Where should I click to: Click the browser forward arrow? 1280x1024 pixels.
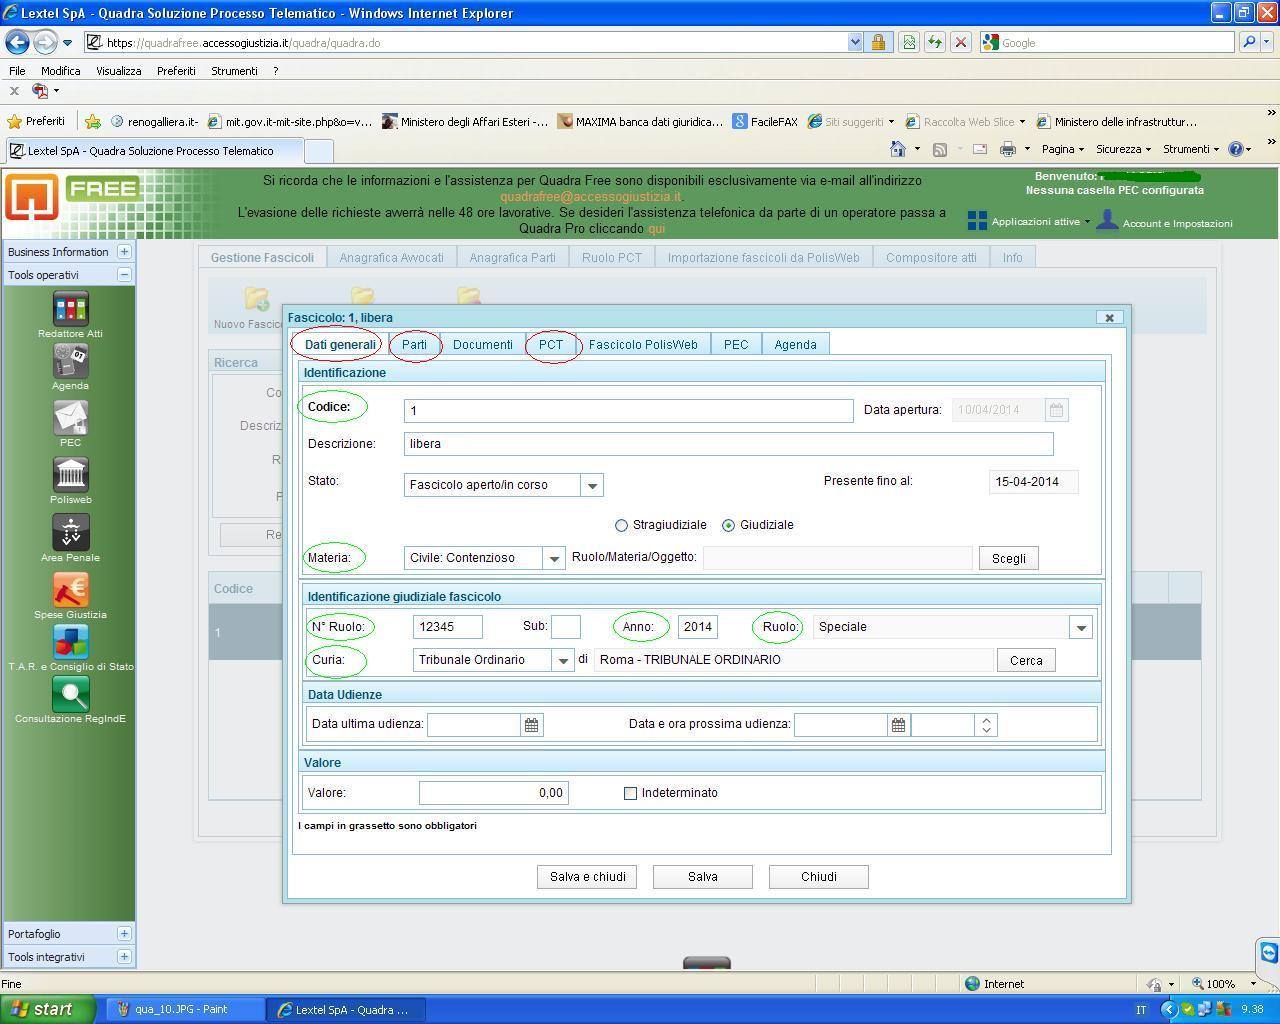point(44,42)
